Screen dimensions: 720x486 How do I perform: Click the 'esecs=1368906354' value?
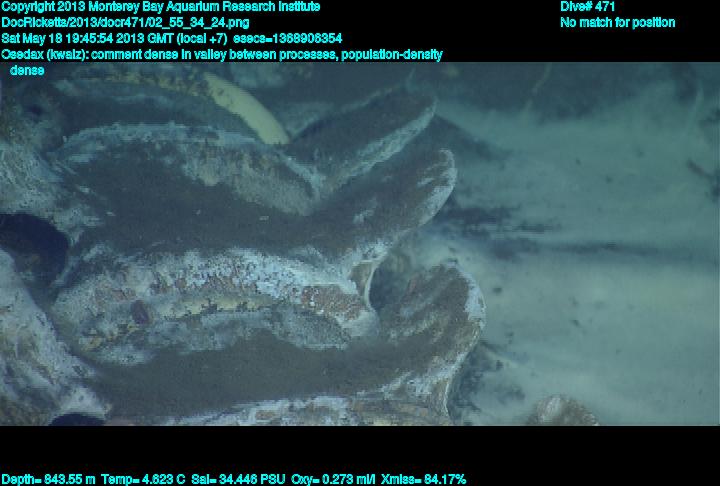pyautogui.click(x=287, y=38)
